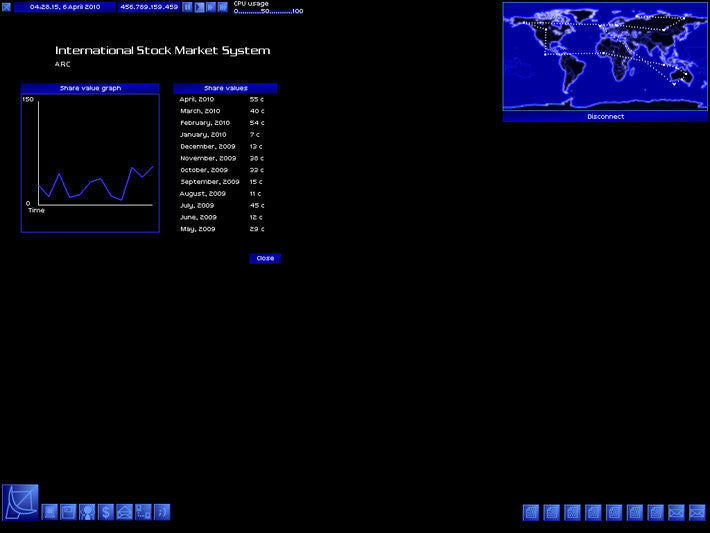Open the memory banks icon

point(68,512)
